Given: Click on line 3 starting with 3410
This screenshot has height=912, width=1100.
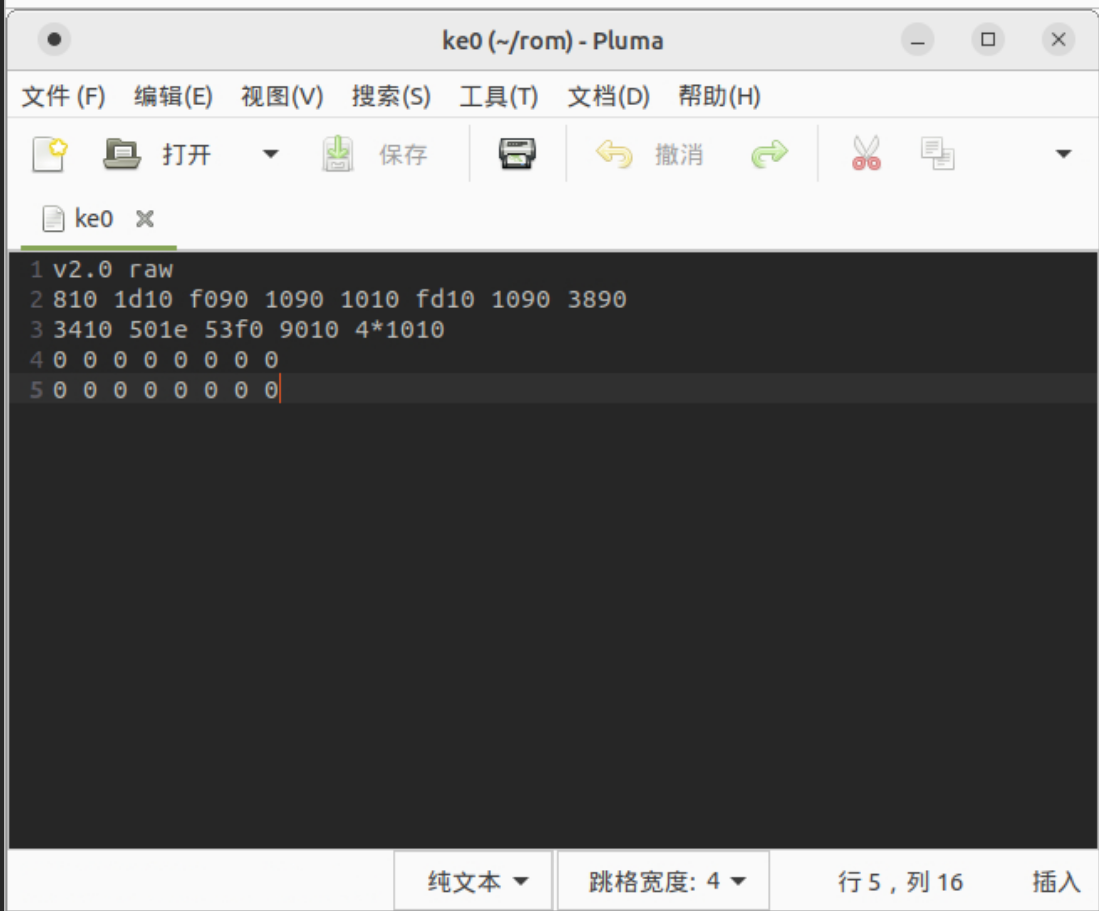Looking at the screenshot, I should tap(248, 329).
